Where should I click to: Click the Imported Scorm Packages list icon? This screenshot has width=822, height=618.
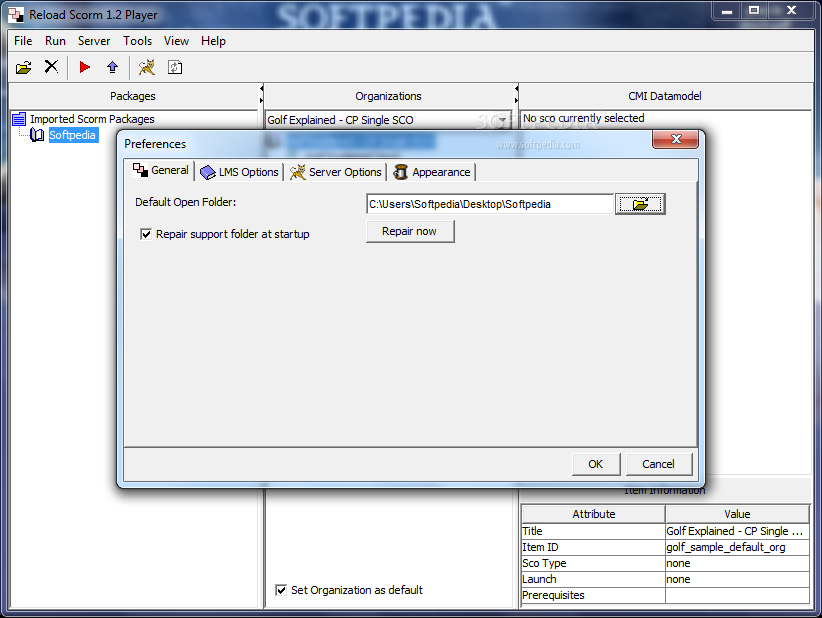pos(19,119)
